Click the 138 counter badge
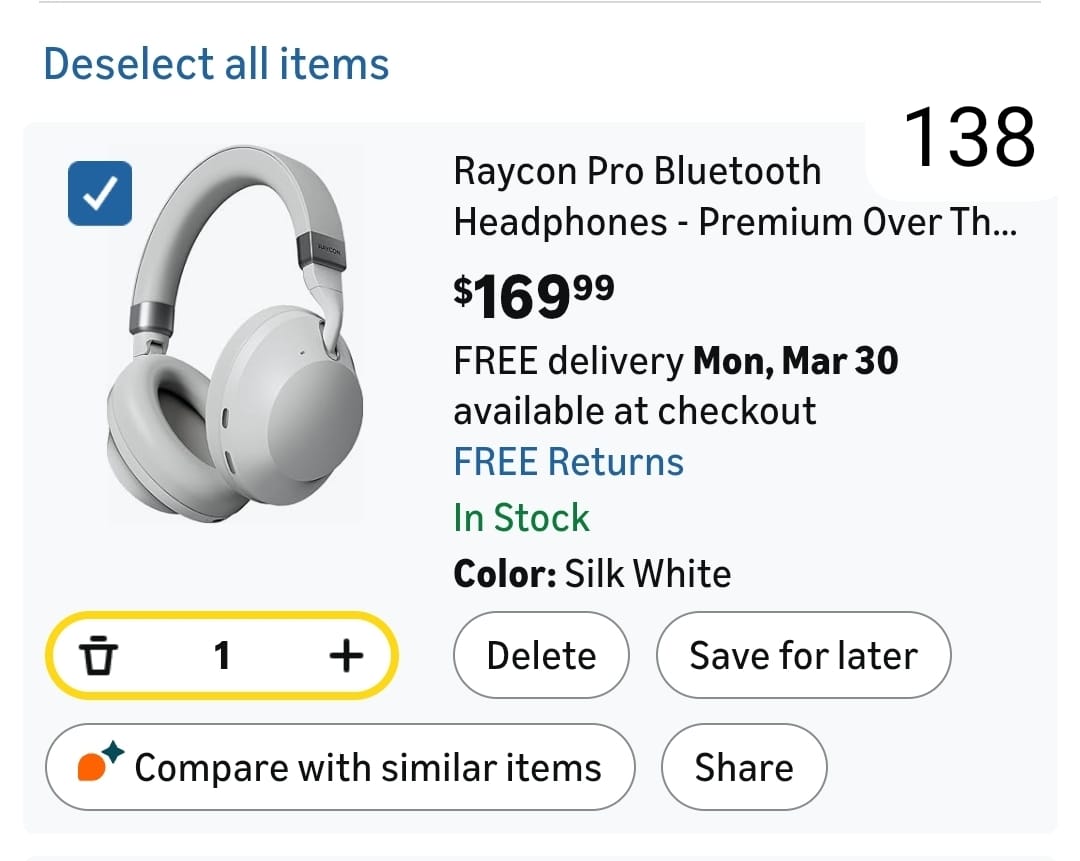The height and width of the screenshot is (861, 1080). (968, 138)
